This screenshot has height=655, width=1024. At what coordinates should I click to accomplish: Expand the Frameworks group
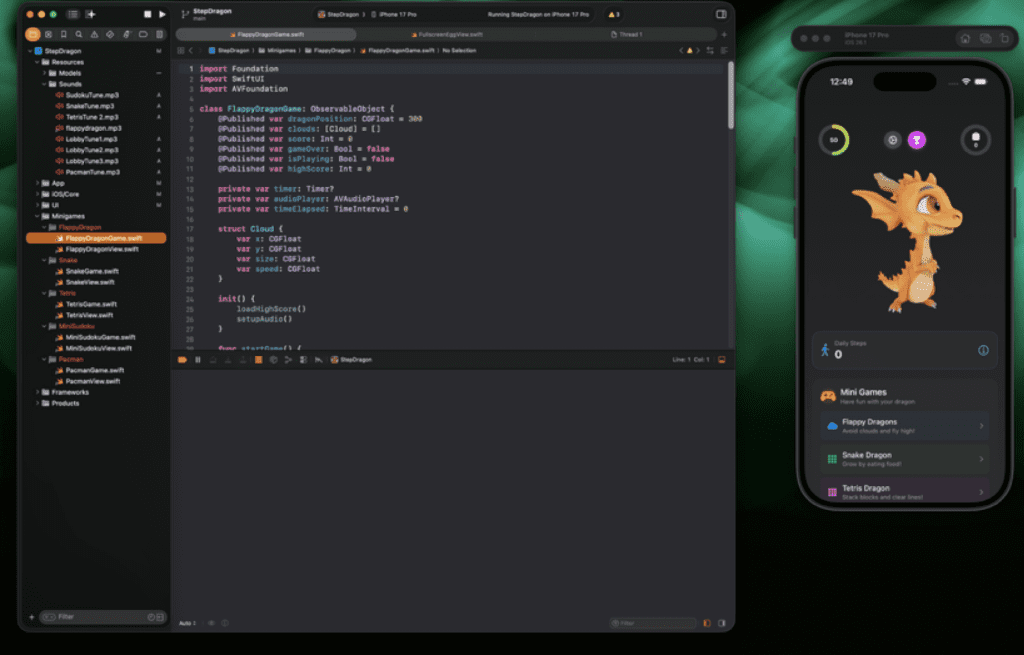coord(38,392)
